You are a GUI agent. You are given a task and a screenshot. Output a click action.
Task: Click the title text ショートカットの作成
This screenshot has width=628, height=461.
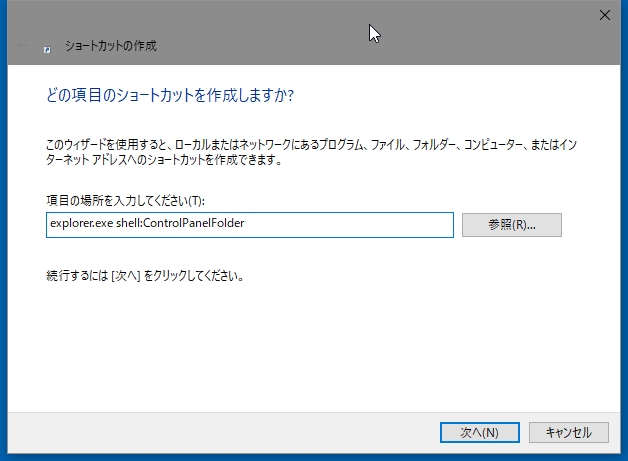[111, 46]
